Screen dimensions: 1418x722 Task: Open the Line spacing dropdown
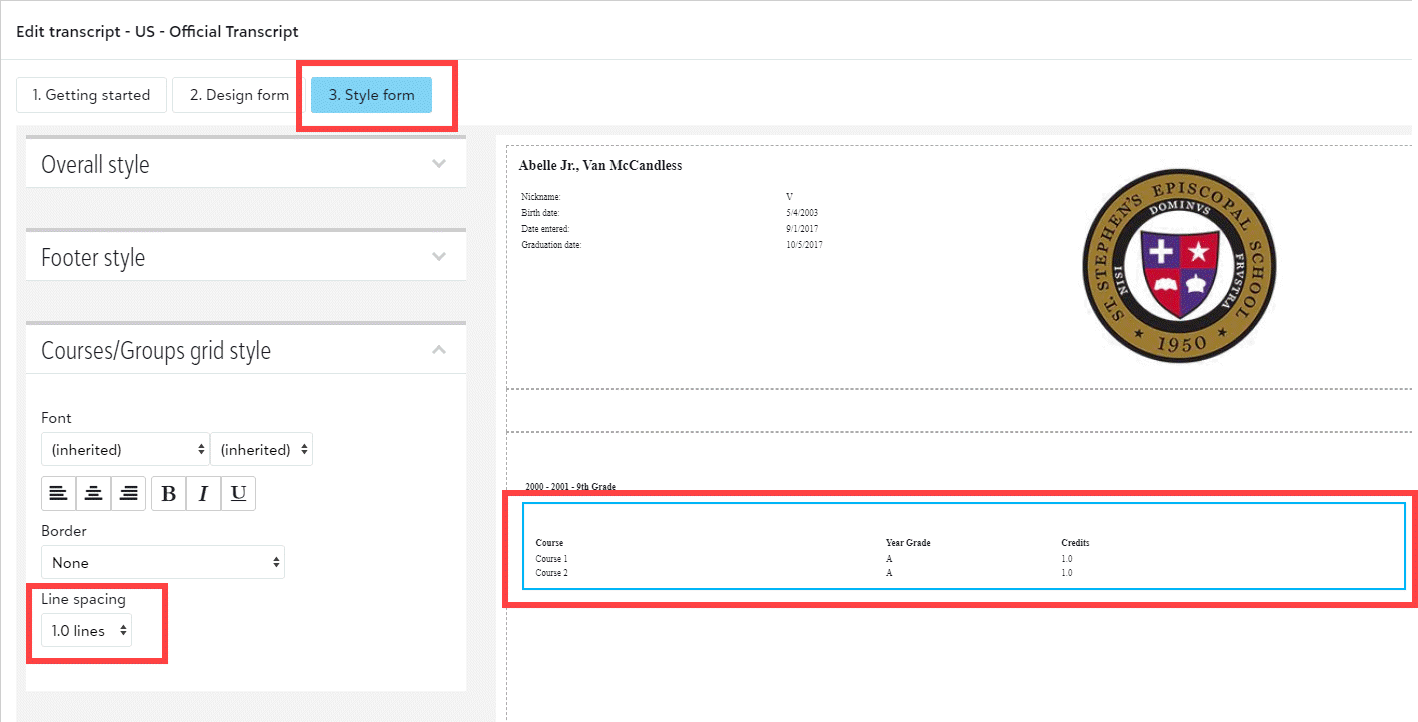pos(86,631)
